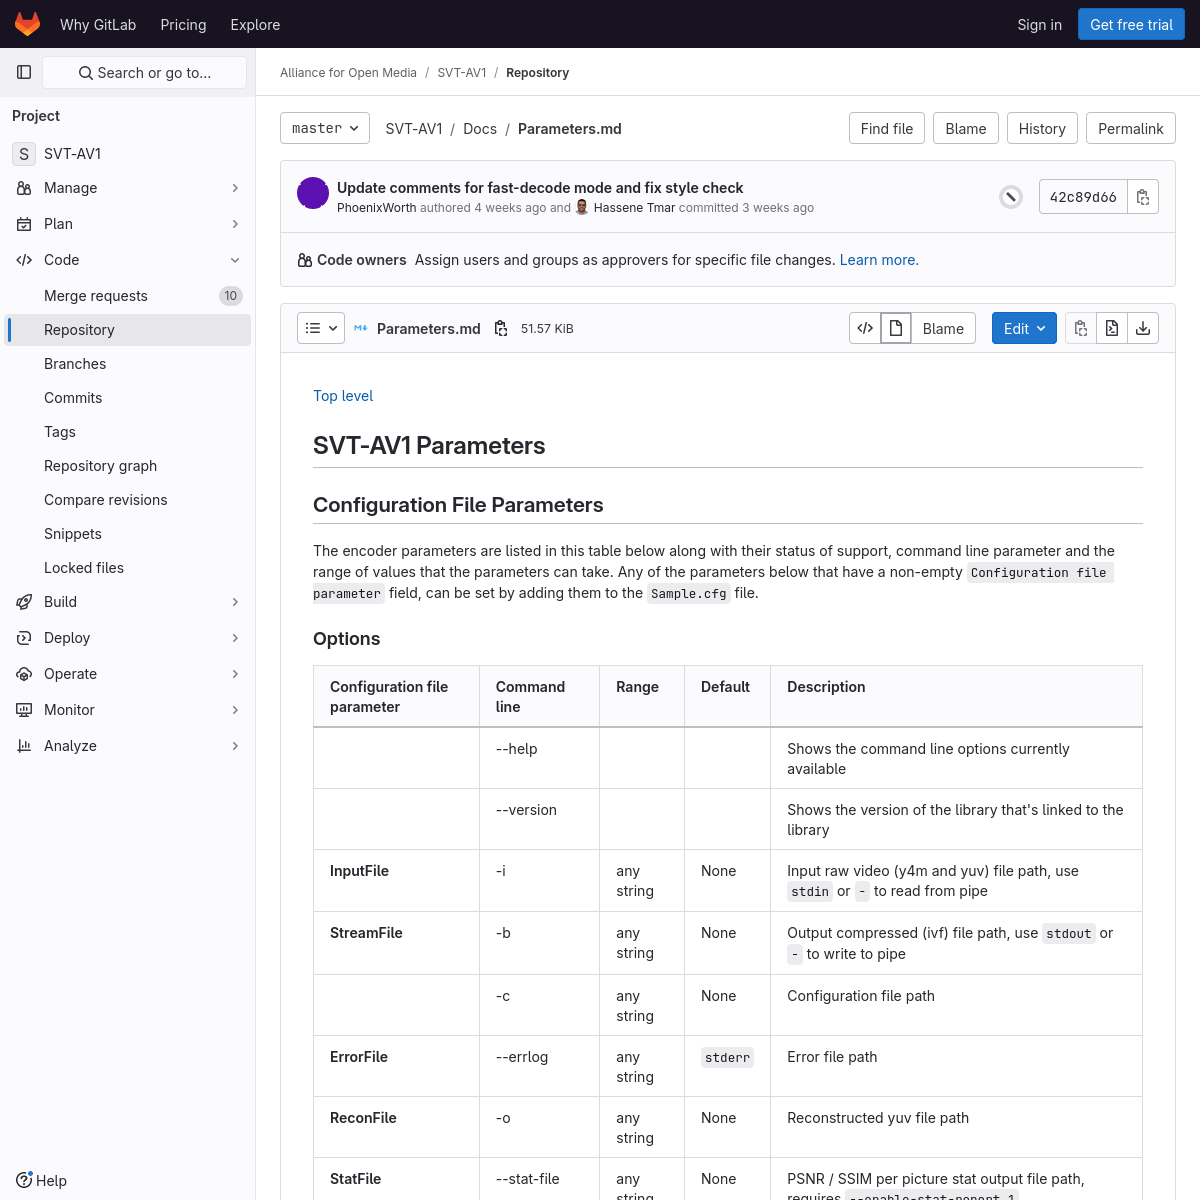
Task: Open Merge requests in sidebar
Action: pos(128,296)
